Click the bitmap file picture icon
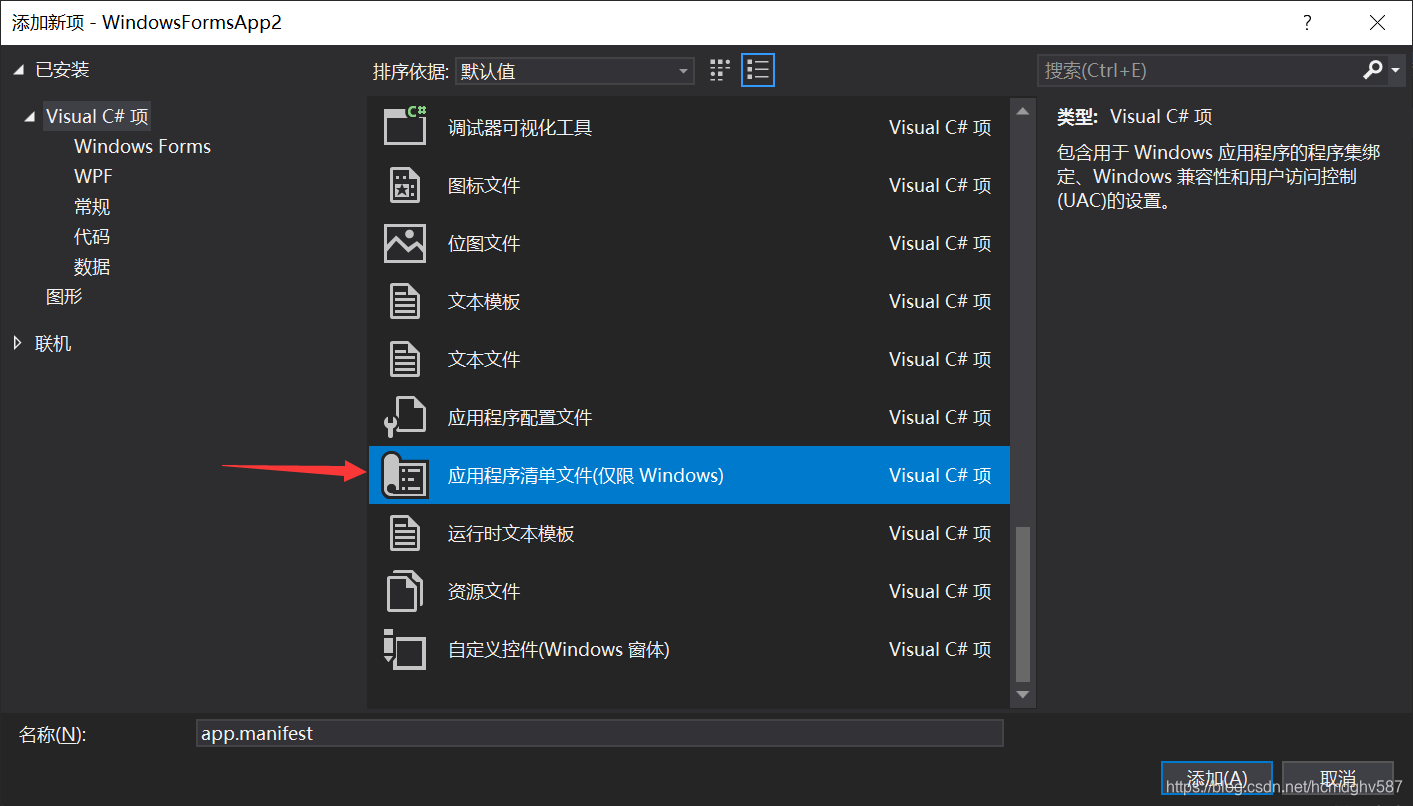This screenshot has width=1413, height=806. (405, 243)
